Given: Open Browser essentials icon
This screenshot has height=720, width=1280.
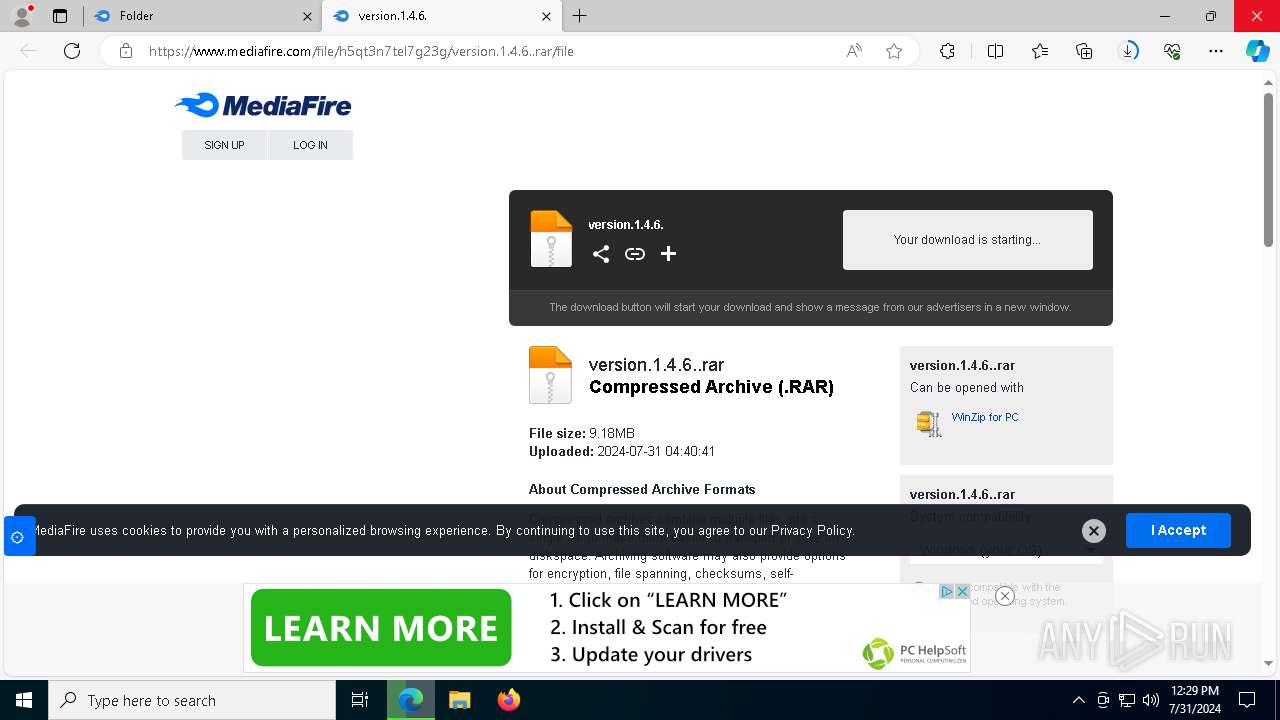Looking at the screenshot, I should click(1172, 51).
